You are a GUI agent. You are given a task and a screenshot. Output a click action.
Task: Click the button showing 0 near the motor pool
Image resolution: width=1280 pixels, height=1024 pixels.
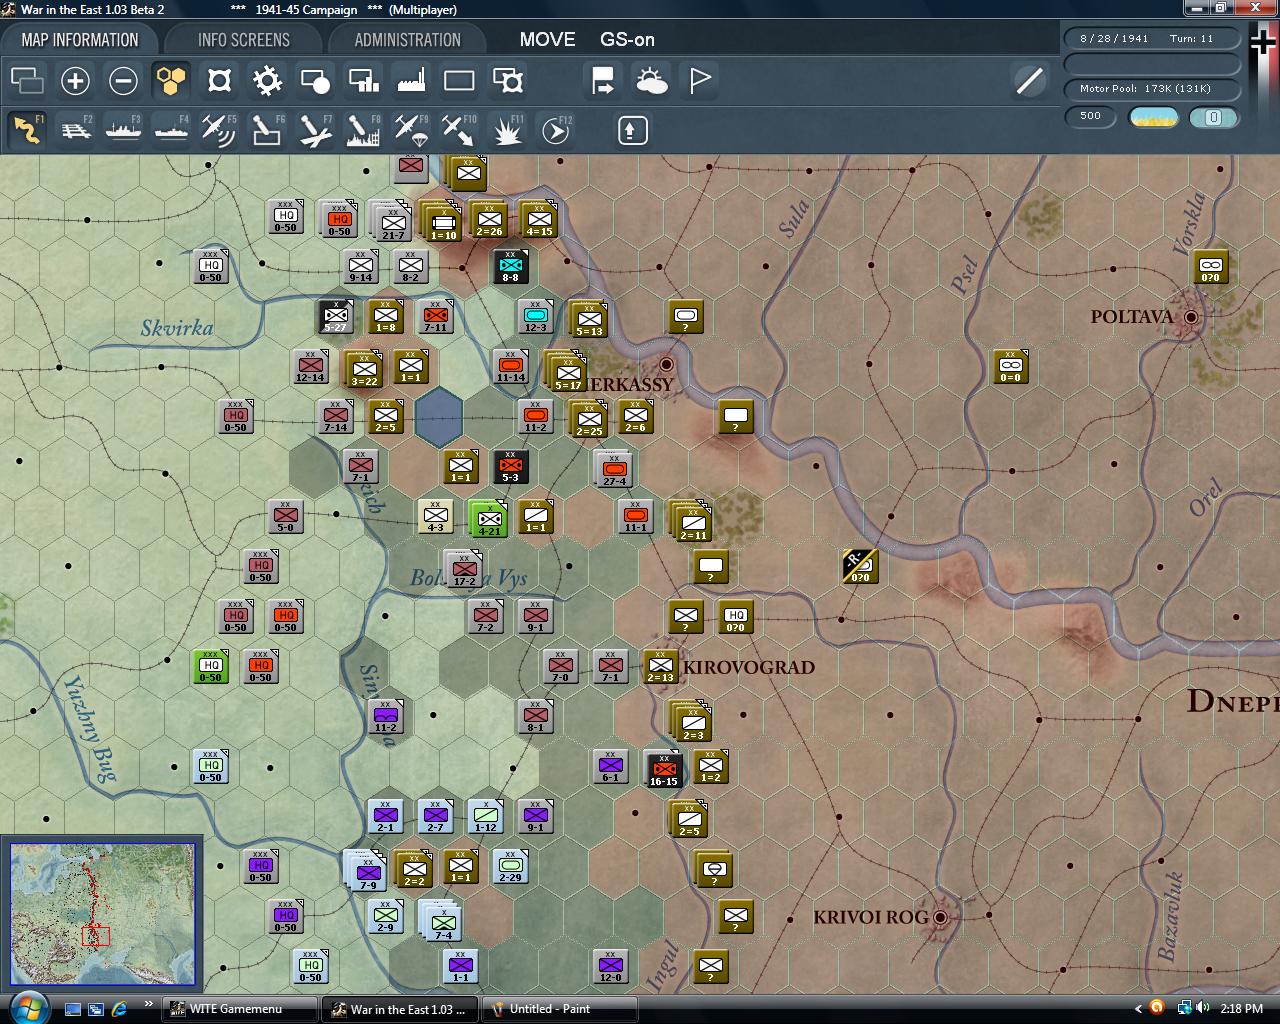(x=1214, y=117)
